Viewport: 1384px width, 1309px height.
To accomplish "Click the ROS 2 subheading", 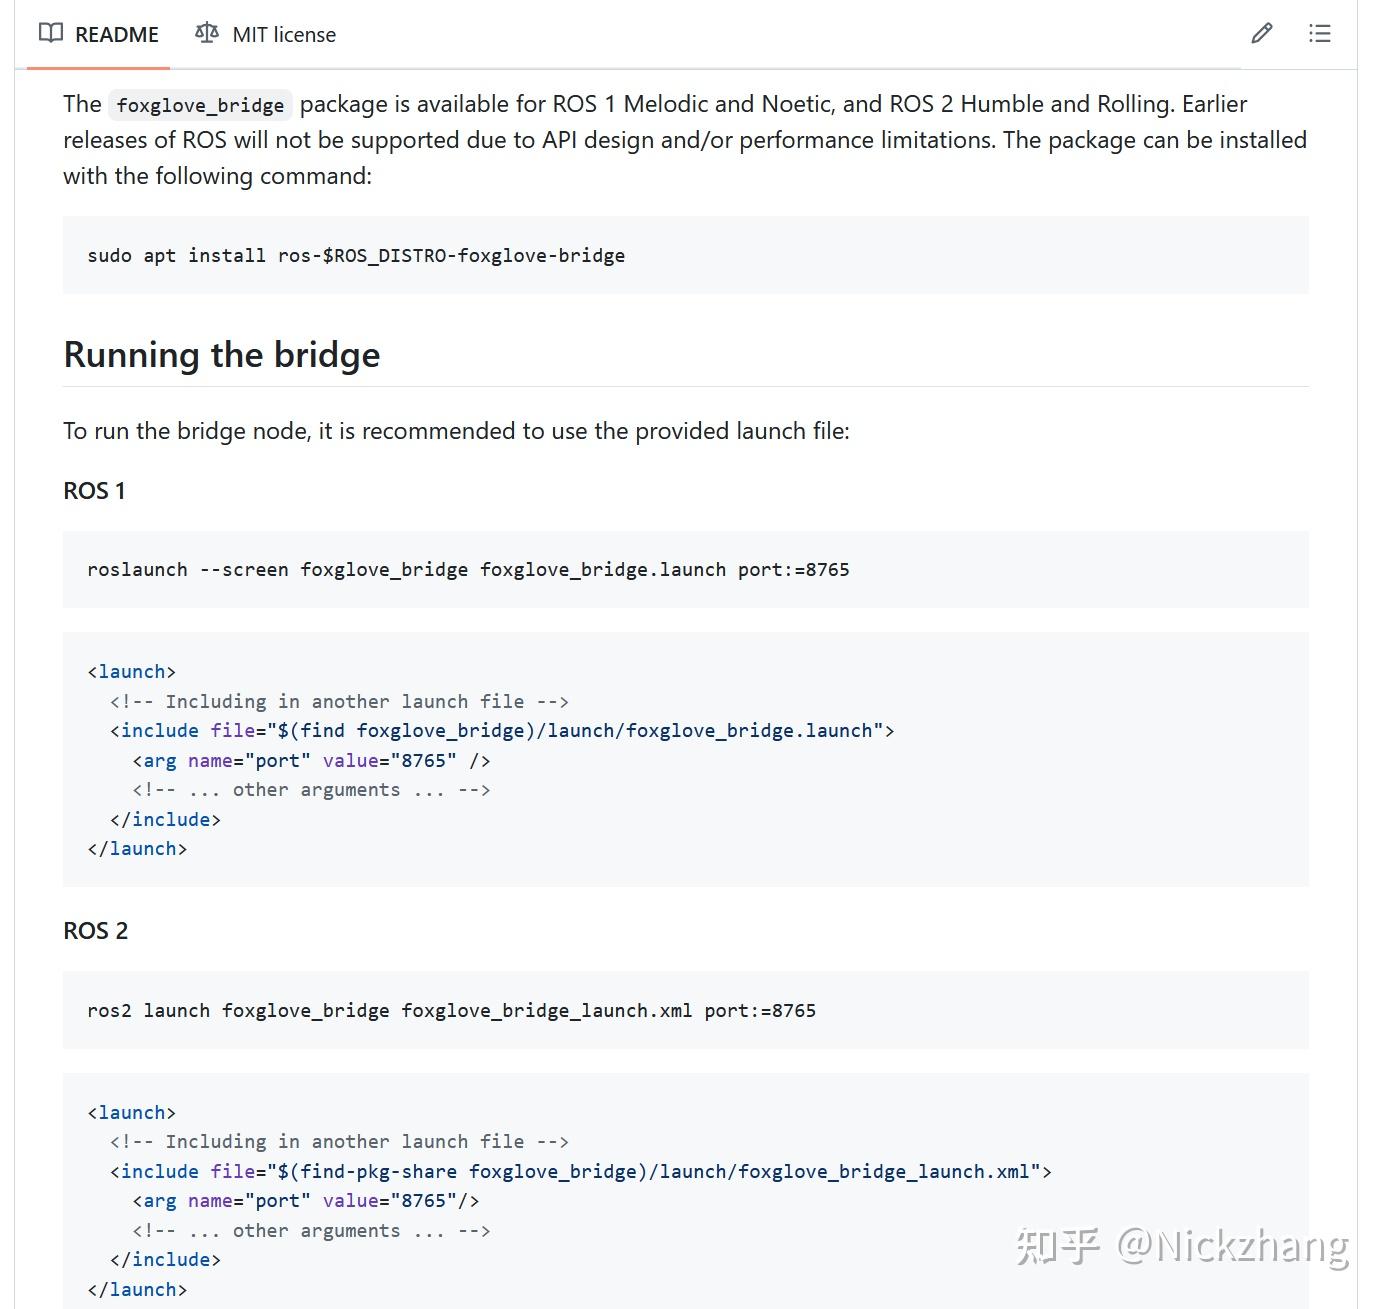I will tap(96, 931).
